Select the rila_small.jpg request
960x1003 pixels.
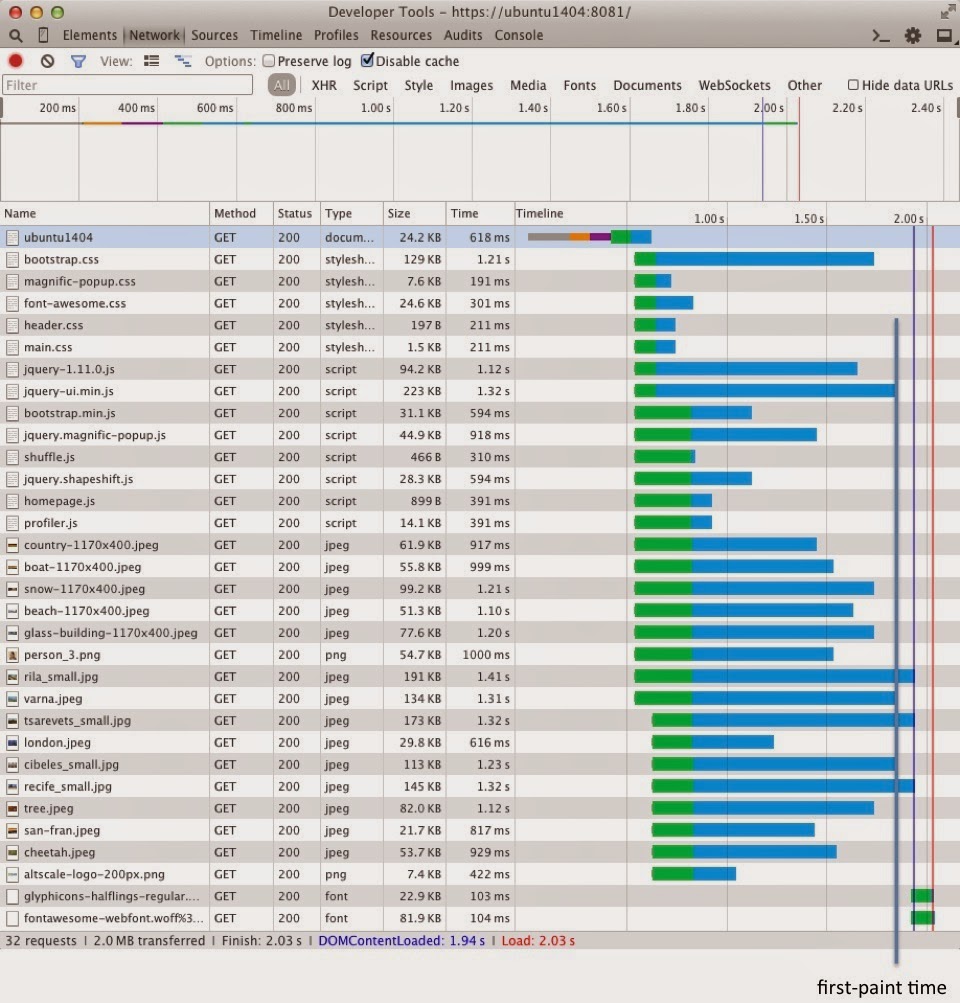tap(480, 677)
